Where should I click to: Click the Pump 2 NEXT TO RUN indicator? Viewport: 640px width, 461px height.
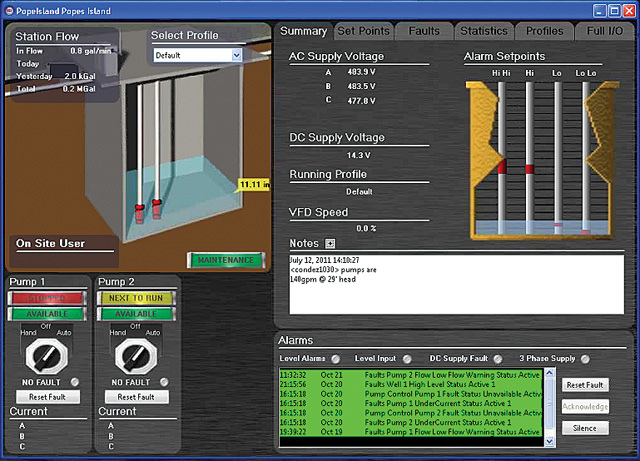click(x=137, y=298)
